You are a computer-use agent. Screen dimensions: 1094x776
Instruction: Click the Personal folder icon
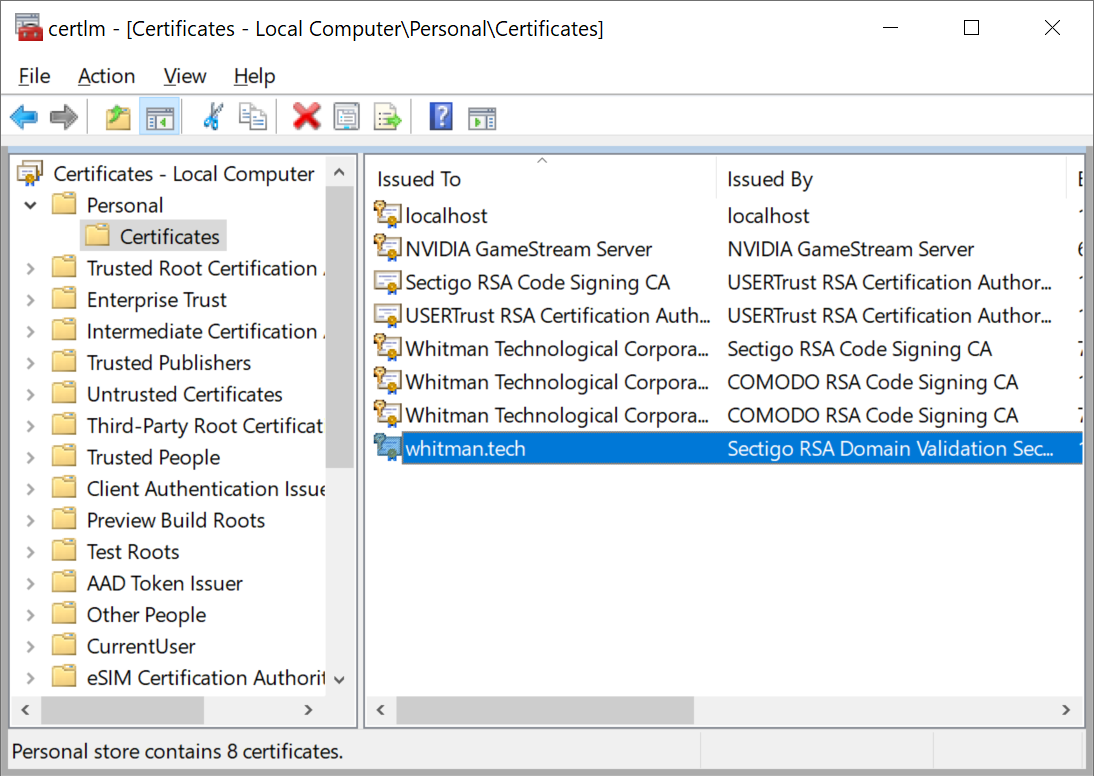coord(64,204)
